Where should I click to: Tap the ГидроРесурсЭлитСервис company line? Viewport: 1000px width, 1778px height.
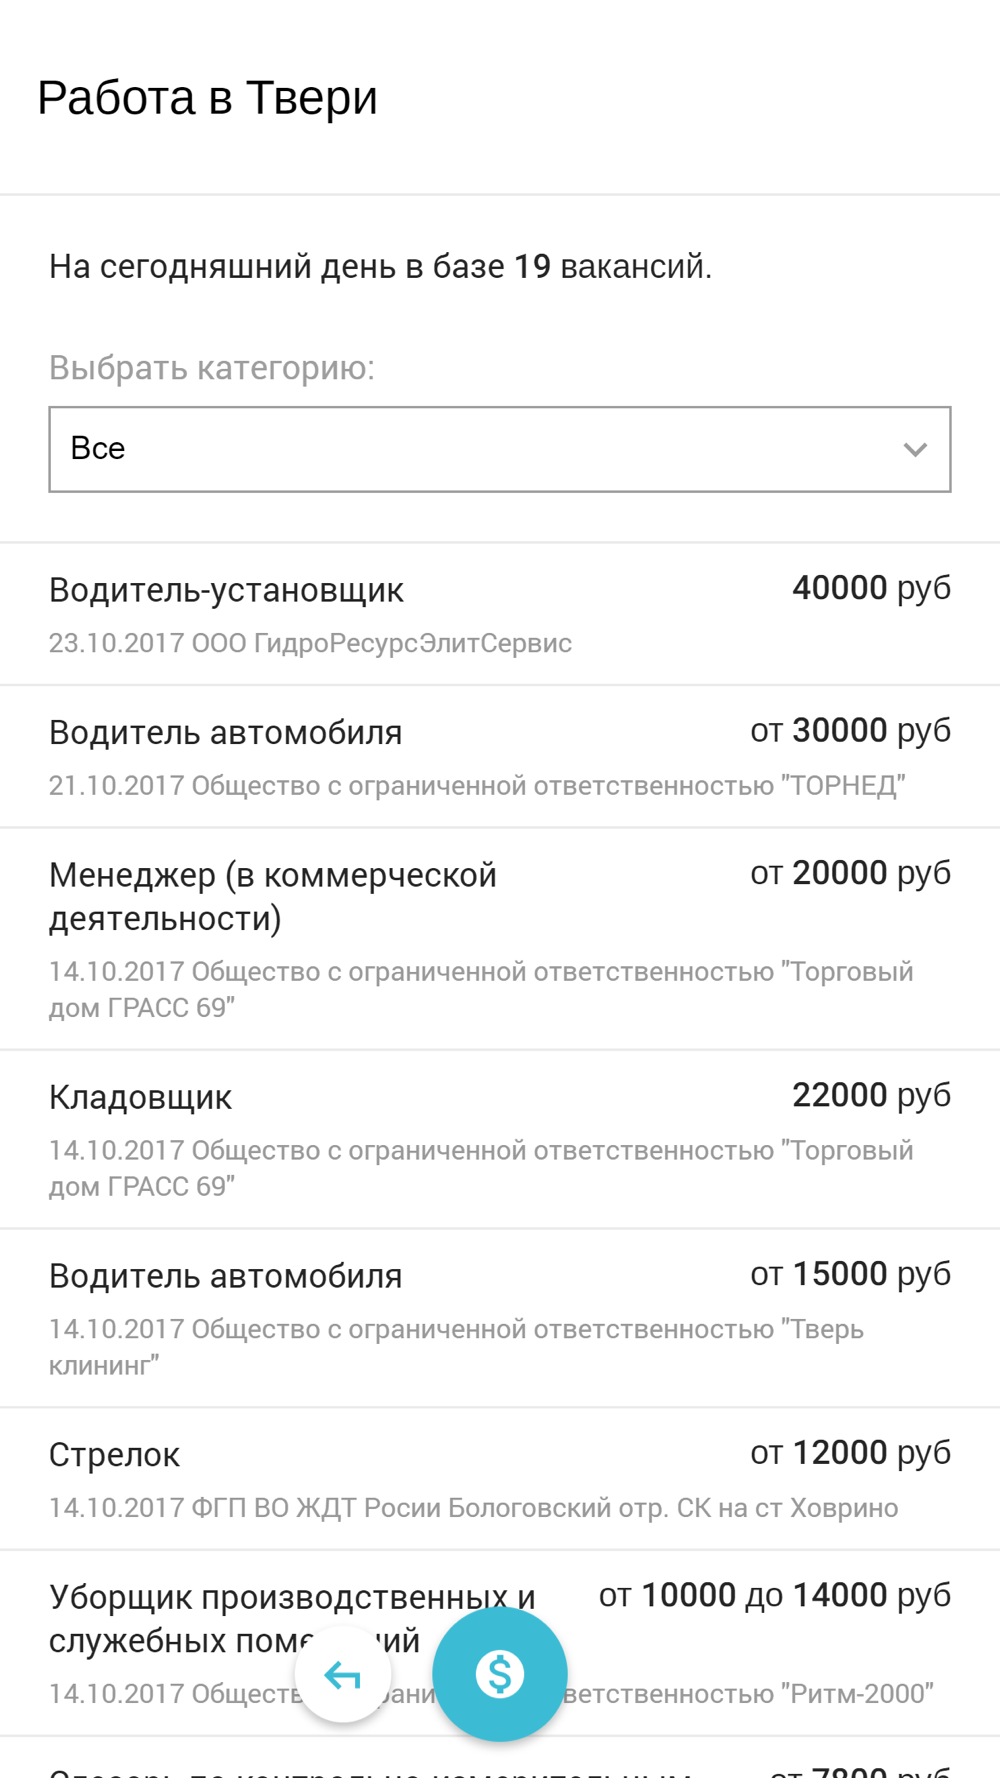[x=310, y=643]
